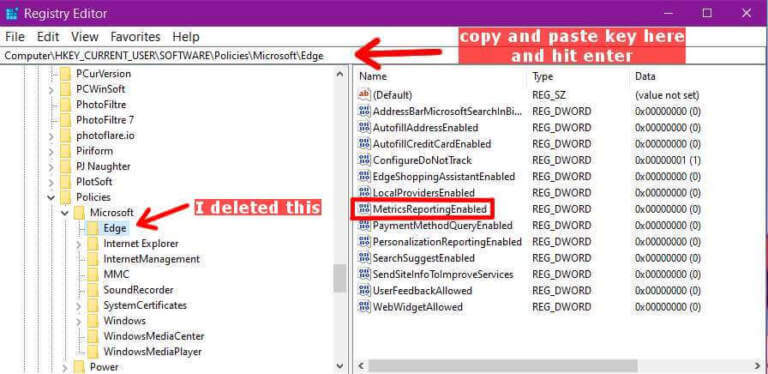The image size is (768, 374).
Task: Click the horizontal scrollbar in values pane
Action: 504,366
